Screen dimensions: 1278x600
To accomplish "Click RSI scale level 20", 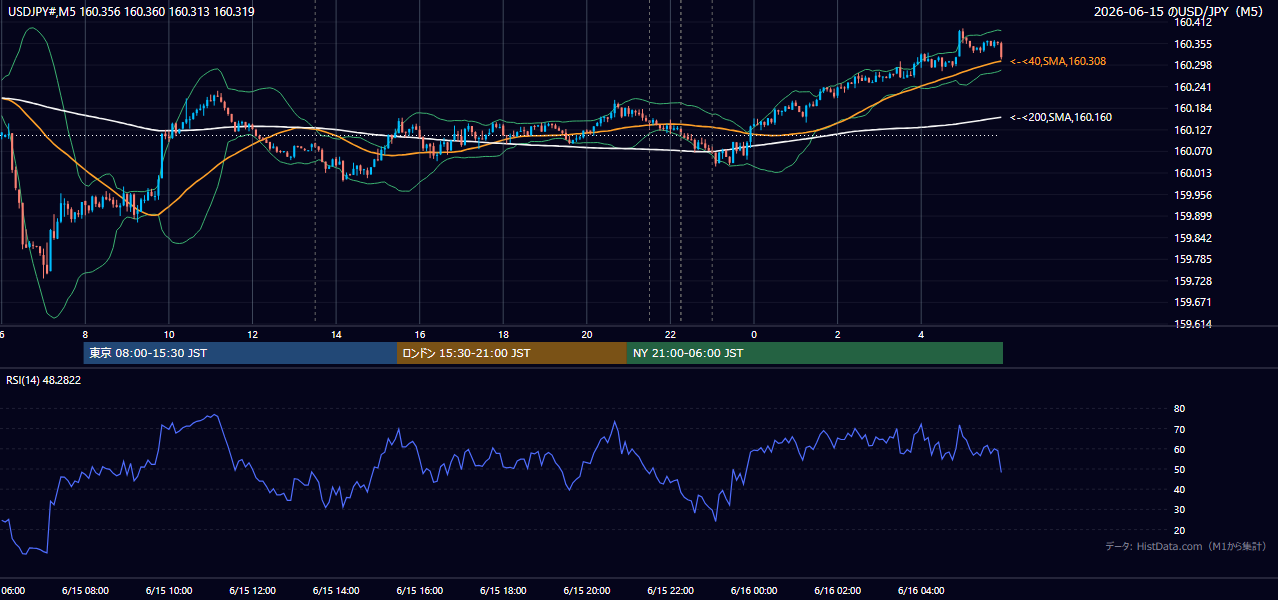I will (1179, 530).
